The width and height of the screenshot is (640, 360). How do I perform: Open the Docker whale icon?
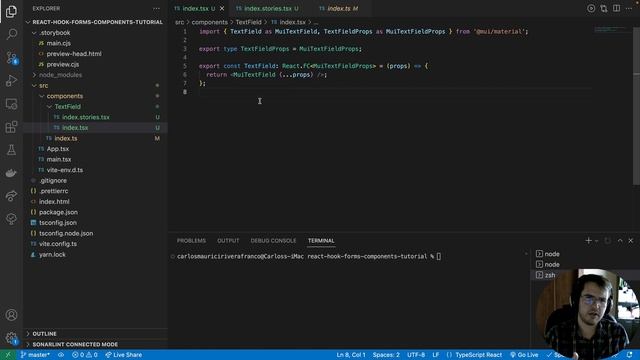11,173
